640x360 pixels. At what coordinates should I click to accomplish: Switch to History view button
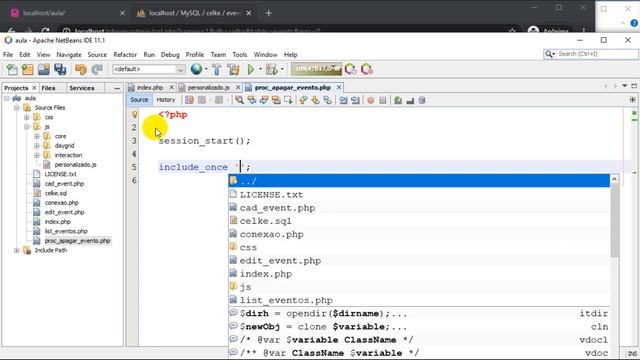click(x=166, y=100)
